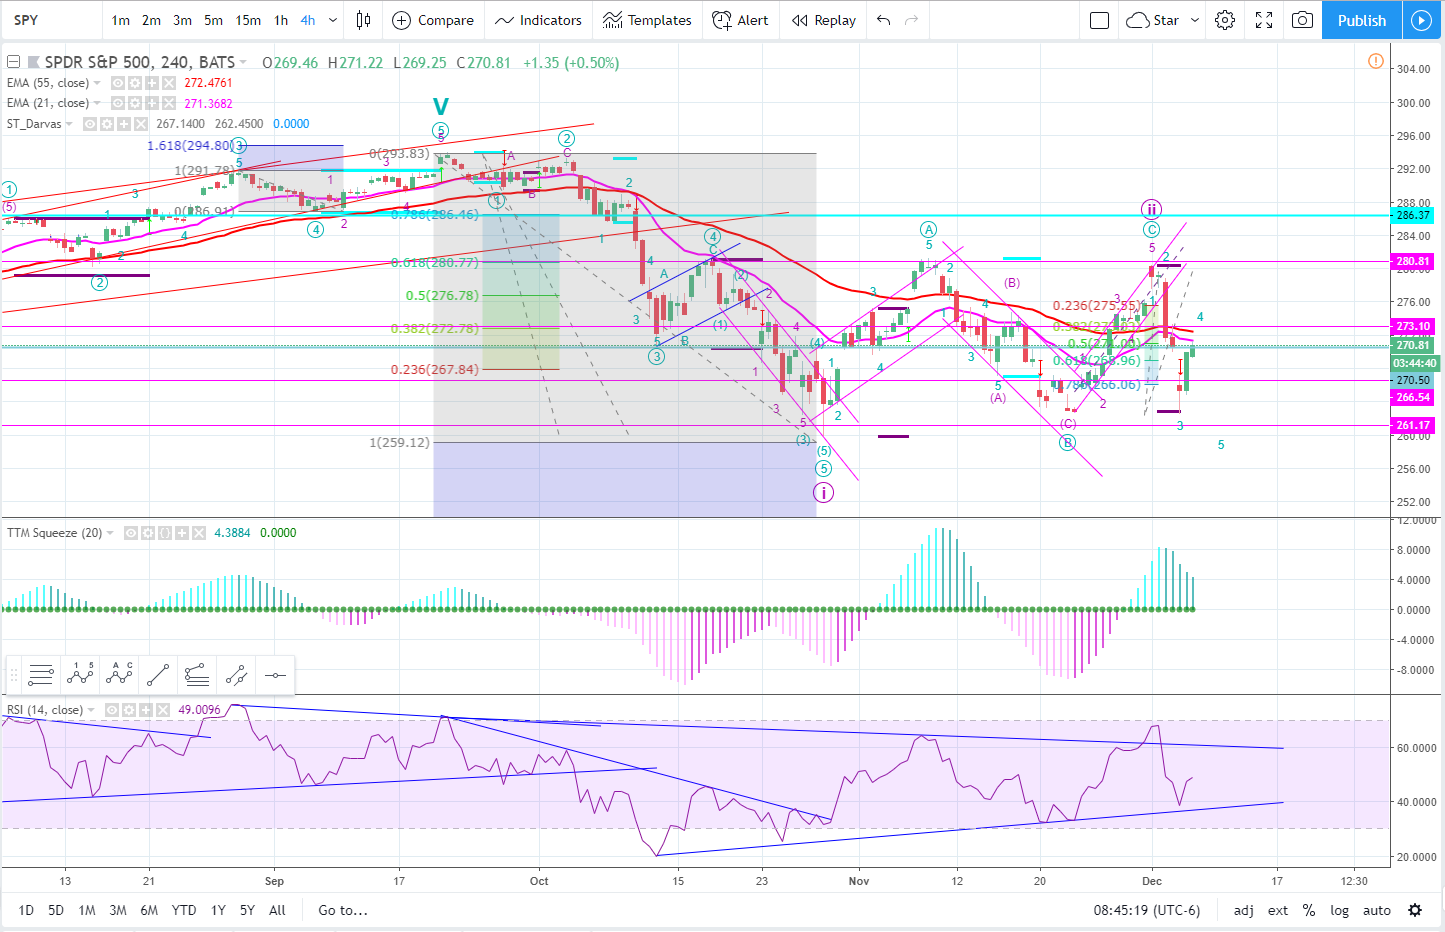Expand the TTM Squeeze (20) legend dropdown
The width and height of the screenshot is (1445, 932).
(x=110, y=533)
